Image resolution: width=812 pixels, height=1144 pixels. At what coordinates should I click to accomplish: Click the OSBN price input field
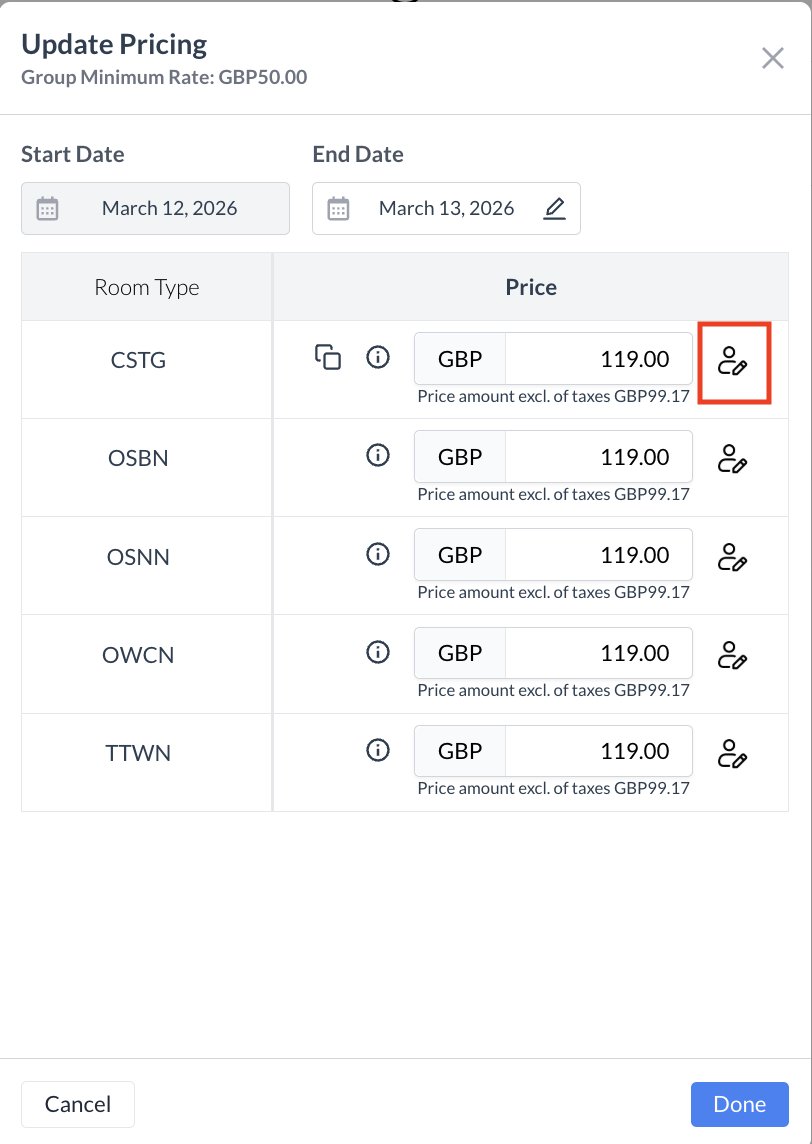click(x=598, y=456)
